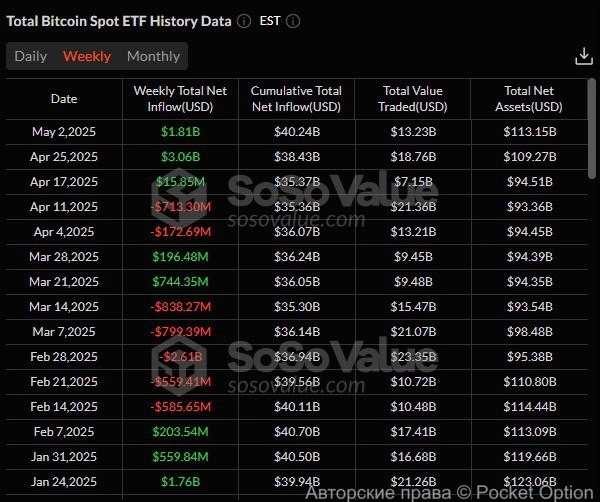The image size is (600, 502).
Task: Open the Monthly tab
Action: 153,56
